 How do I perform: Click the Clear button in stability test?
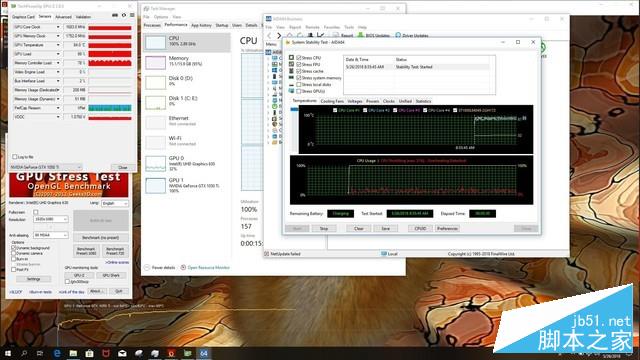click(x=358, y=229)
